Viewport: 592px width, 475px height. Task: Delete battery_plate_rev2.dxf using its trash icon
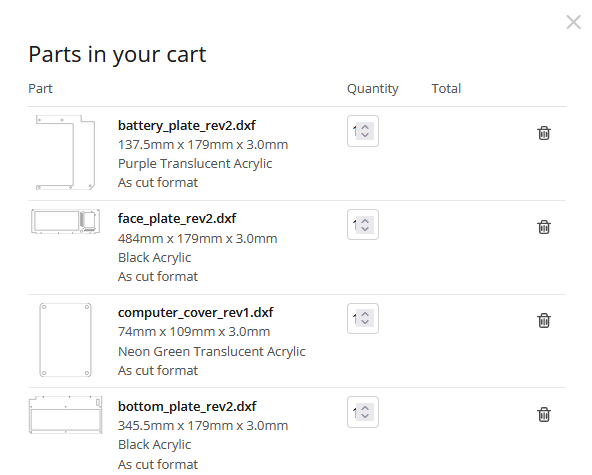tap(544, 133)
